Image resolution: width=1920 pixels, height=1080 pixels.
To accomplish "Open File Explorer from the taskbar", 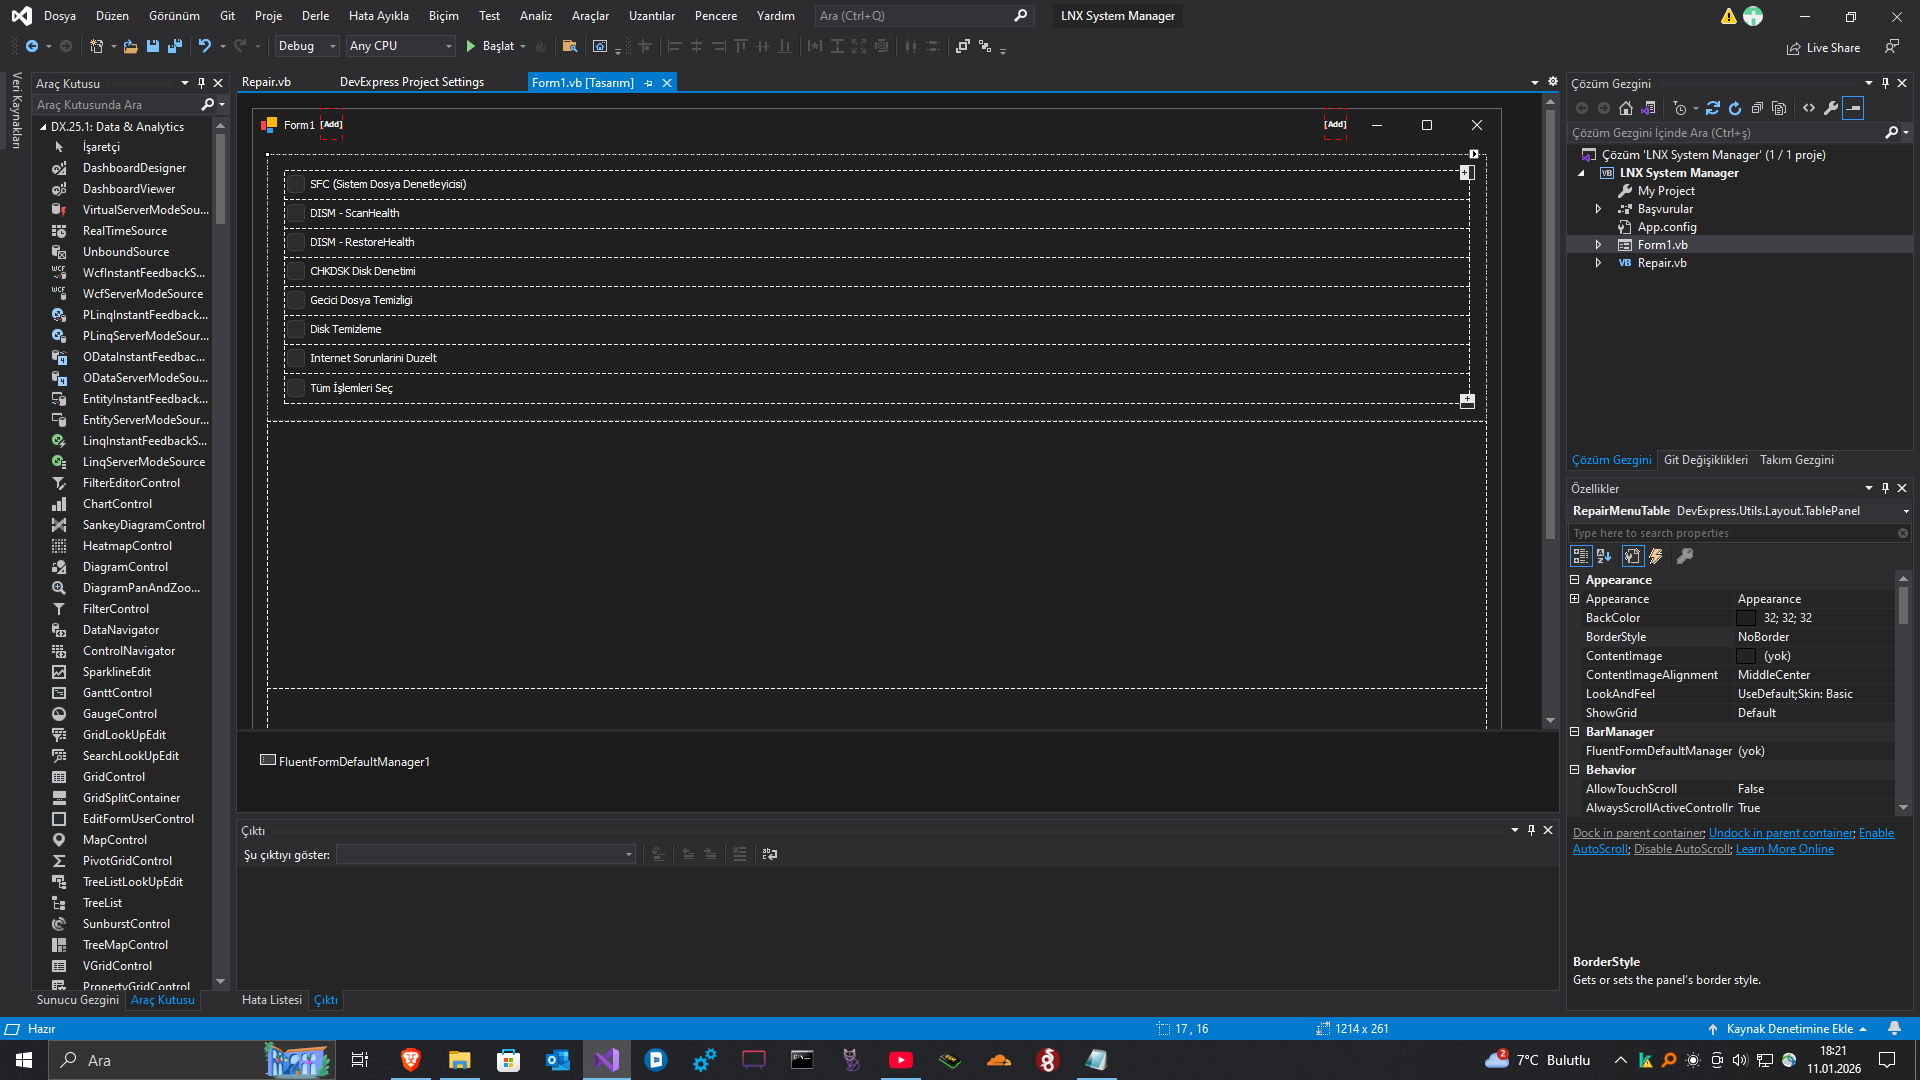I will tap(459, 1060).
